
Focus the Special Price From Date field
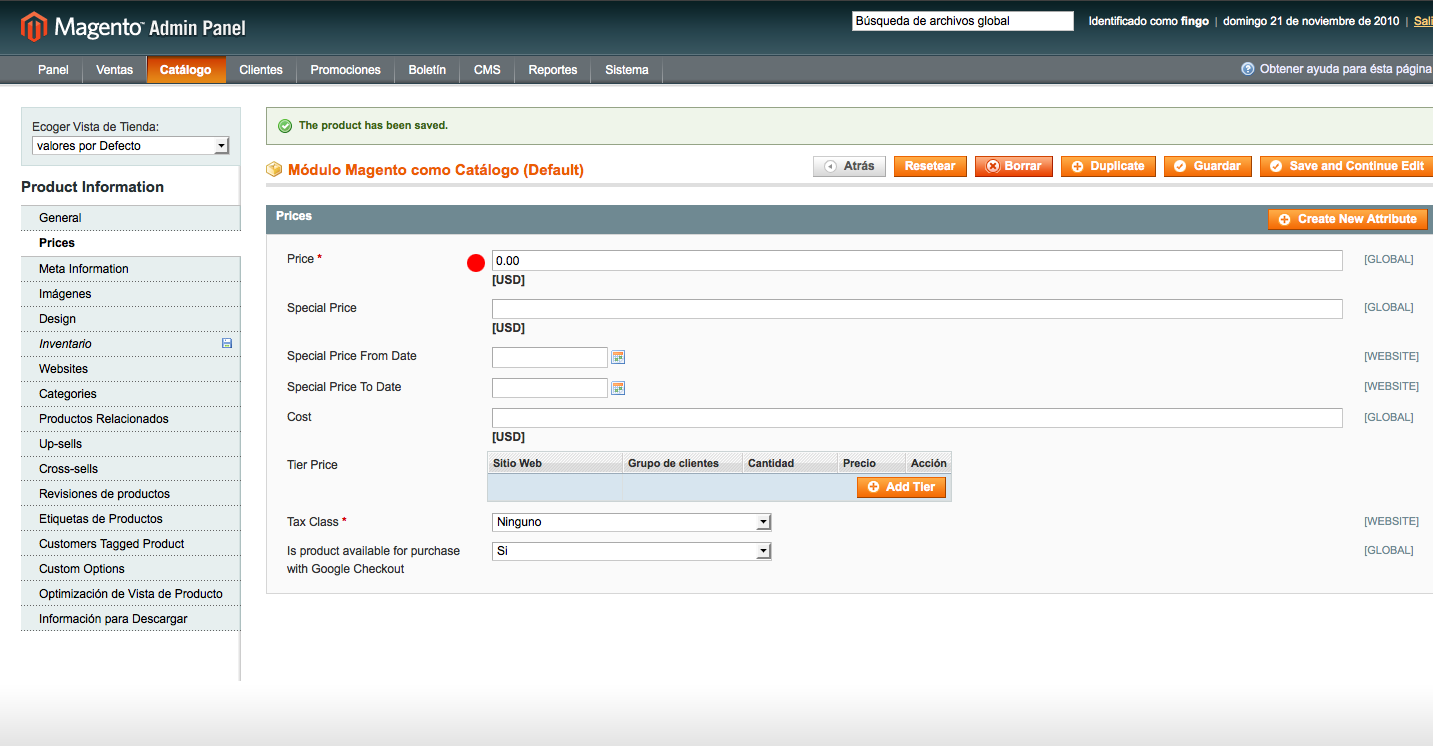(x=550, y=357)
